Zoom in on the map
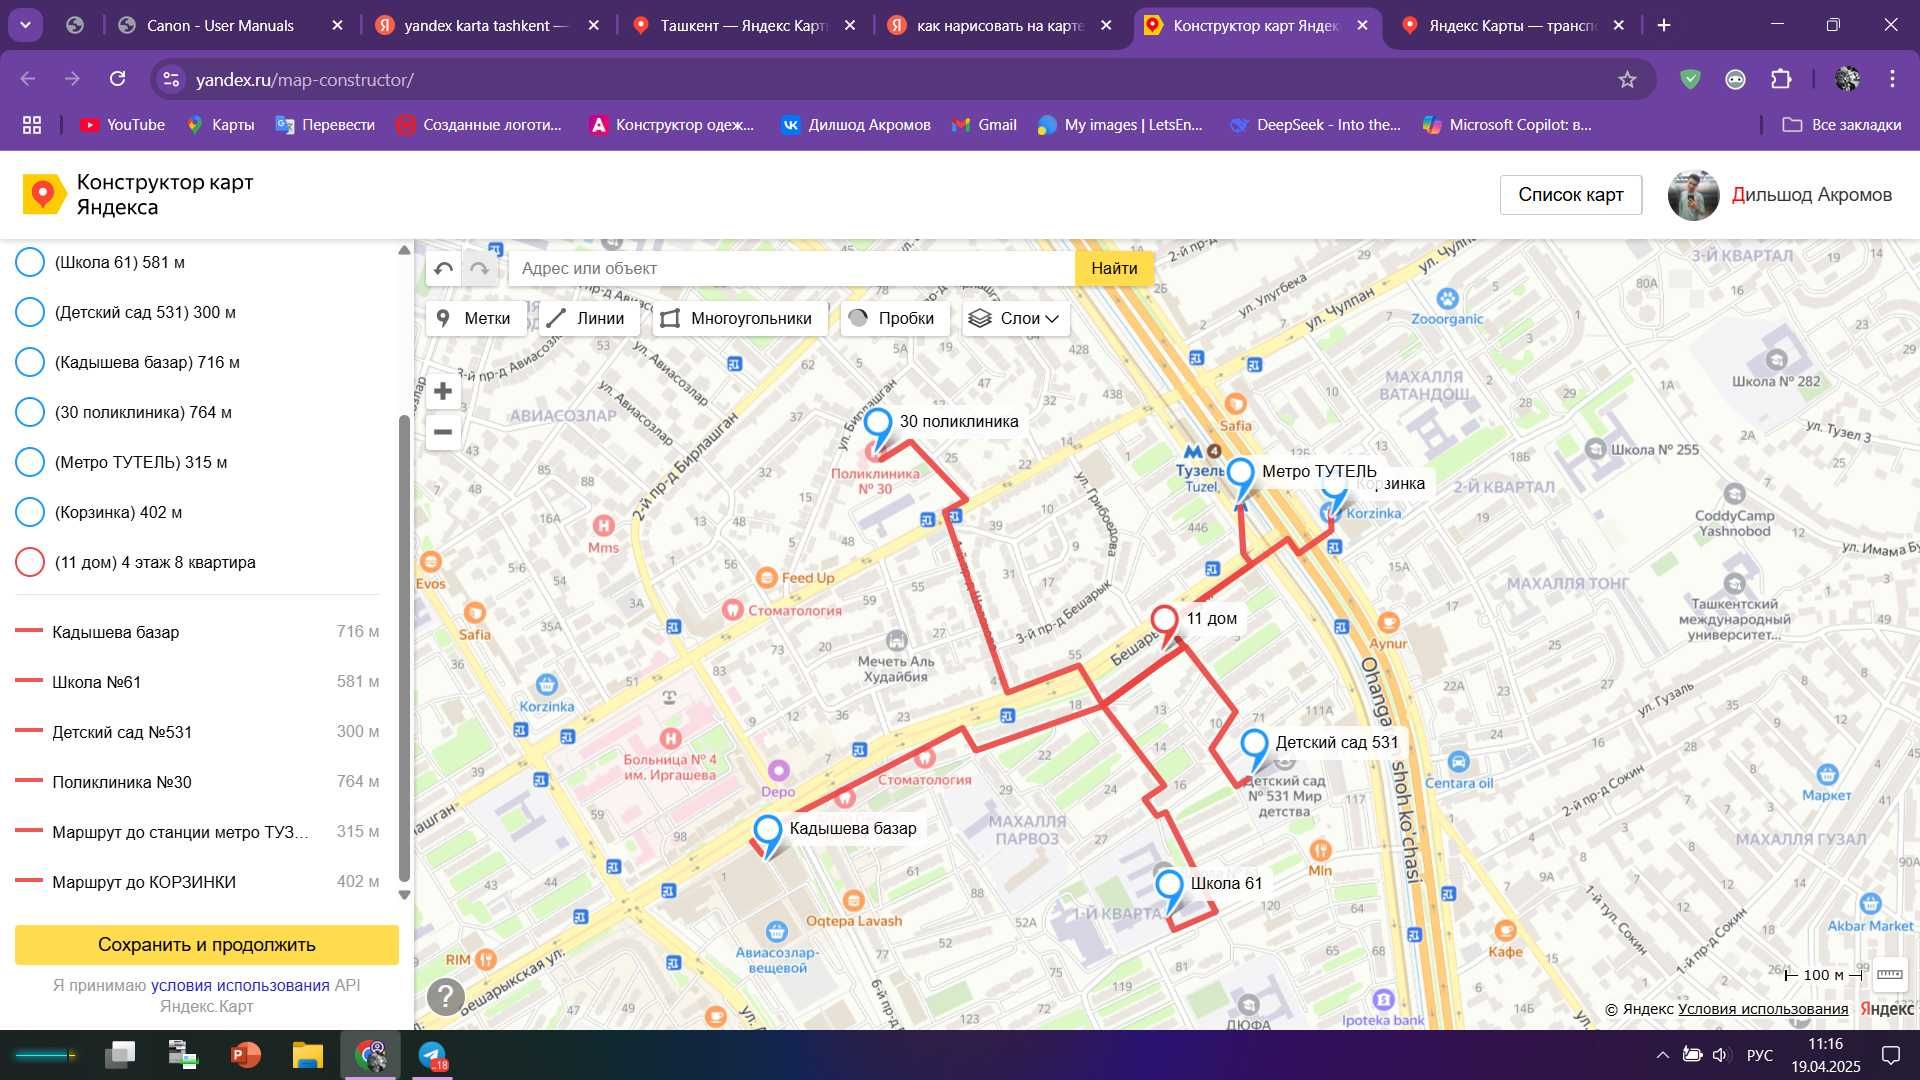 click(x=443, y=391)
